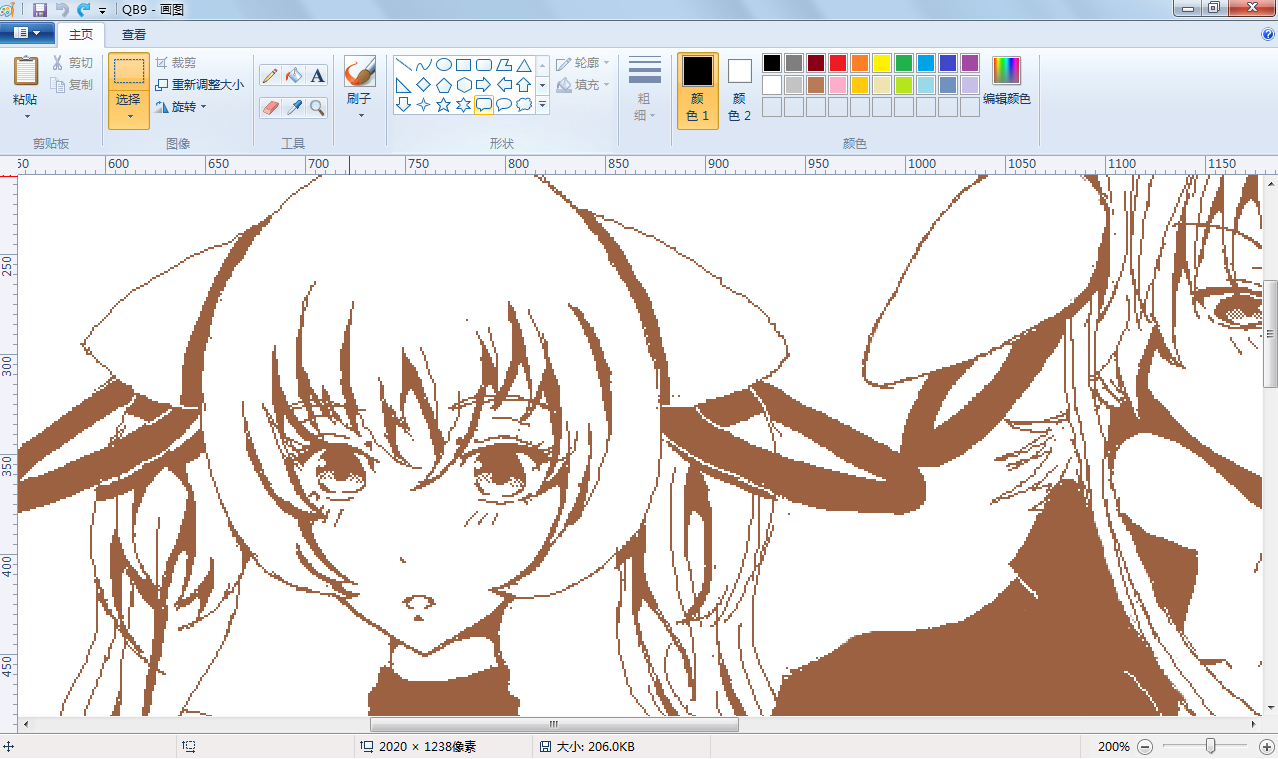Image resolution: width=1278 pixels, height=759 pixels.
Task: Click the zoom in plus button
Action: coord(1266,747)
